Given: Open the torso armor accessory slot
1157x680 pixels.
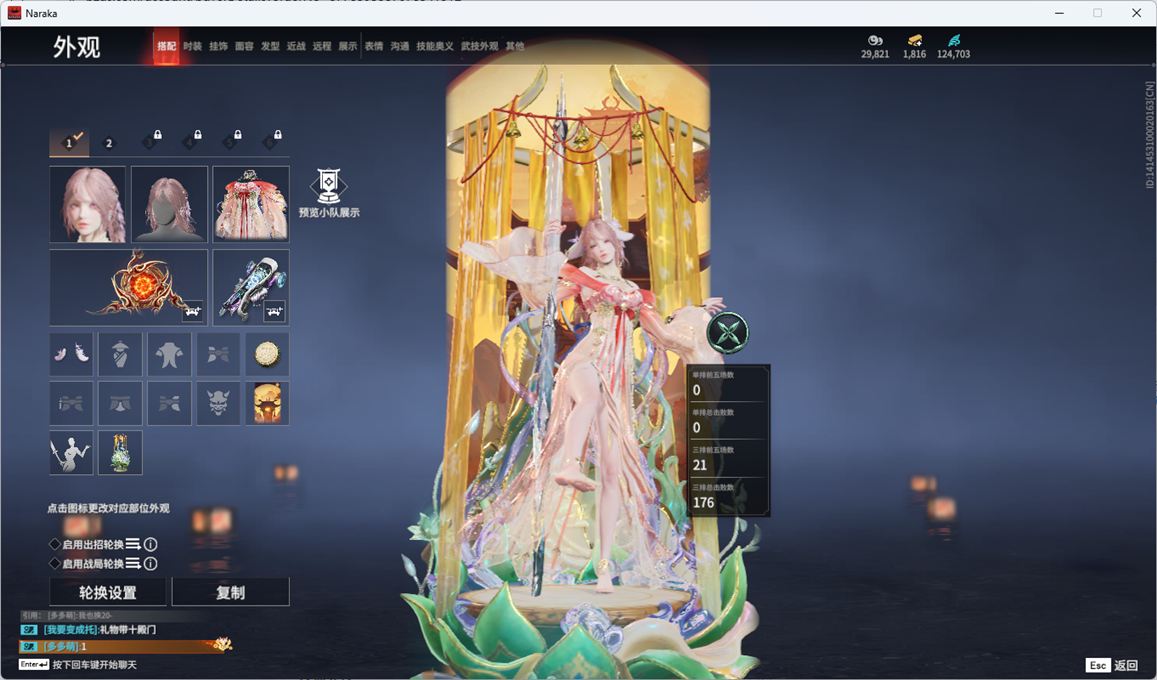Looking at the screenshot, I should (x=169, y=355).
